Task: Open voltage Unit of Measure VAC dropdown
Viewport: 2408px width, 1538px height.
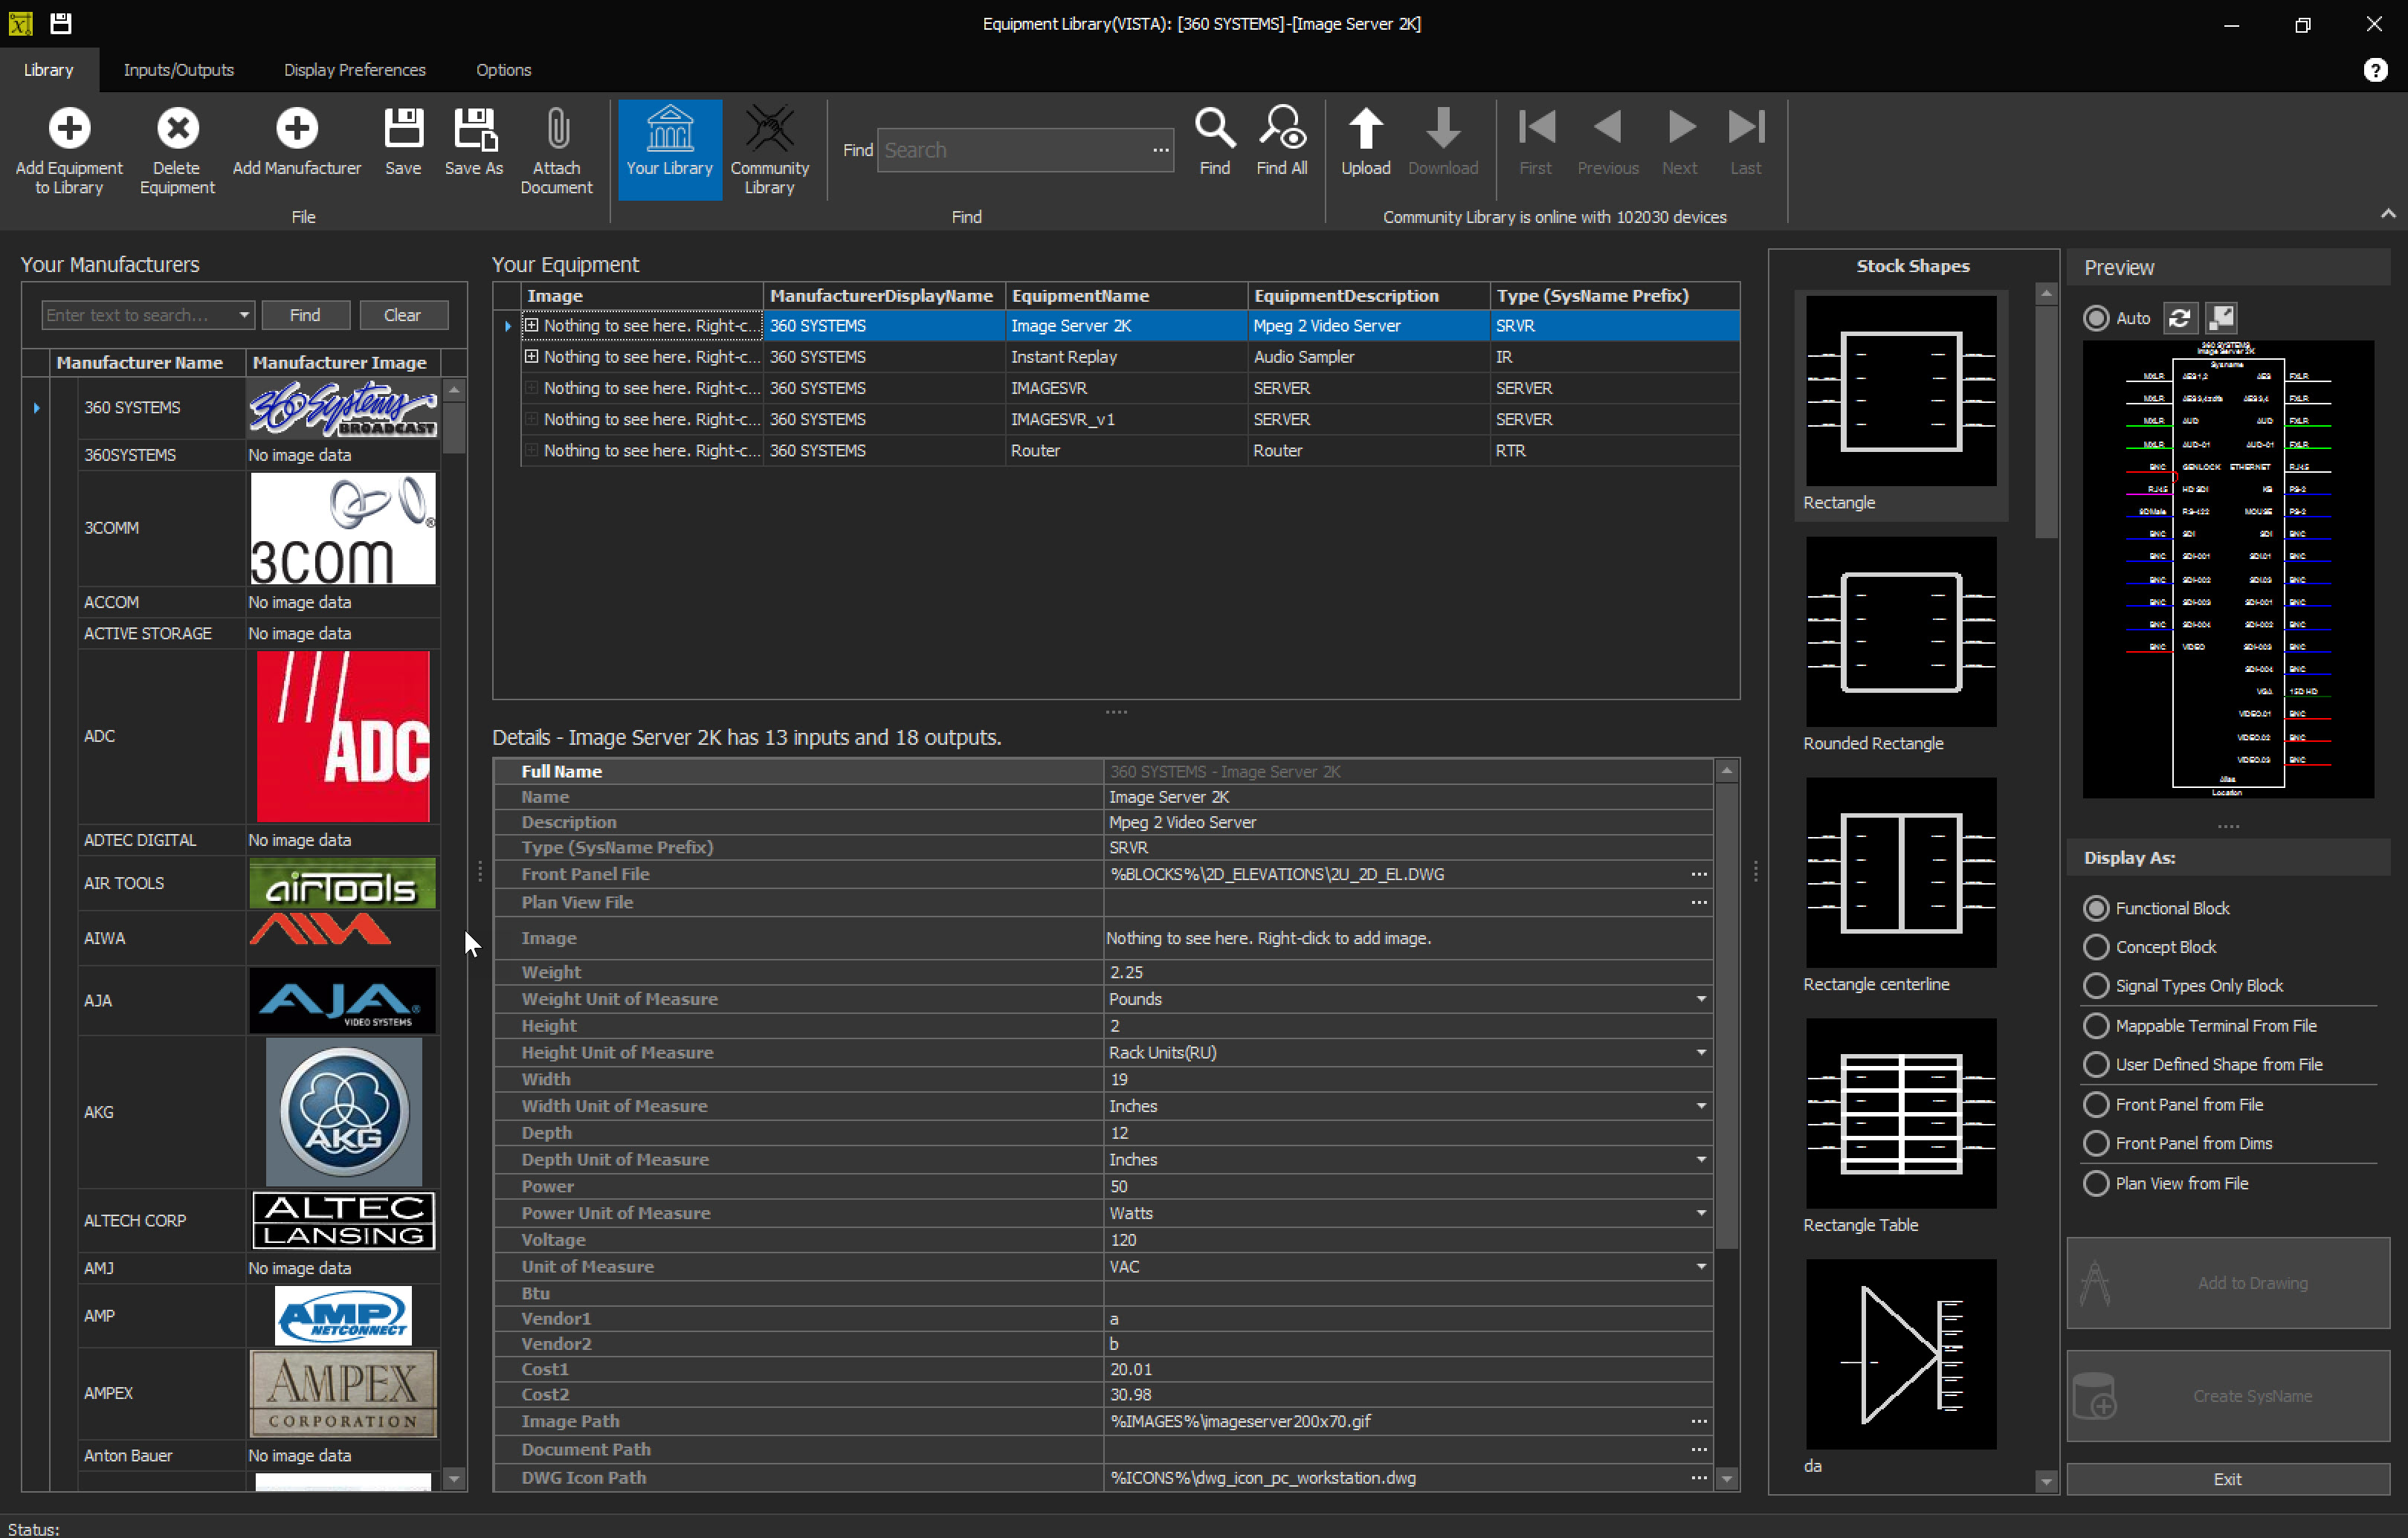Action: [x=1700, y=1267]
